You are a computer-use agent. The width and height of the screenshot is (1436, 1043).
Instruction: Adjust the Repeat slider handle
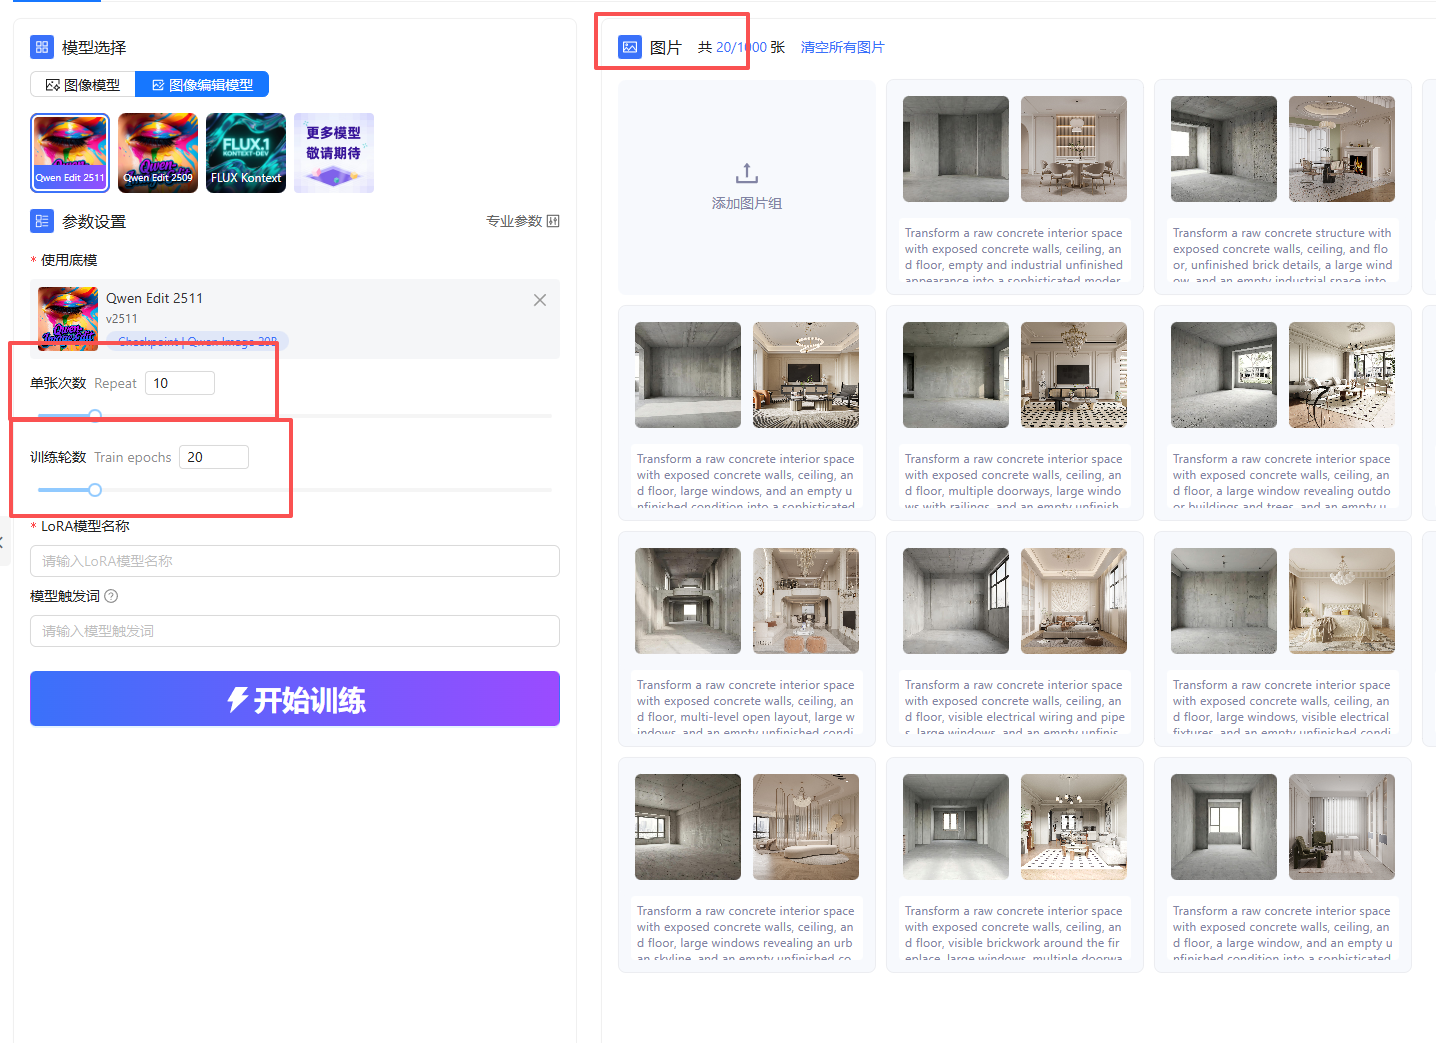95,415
